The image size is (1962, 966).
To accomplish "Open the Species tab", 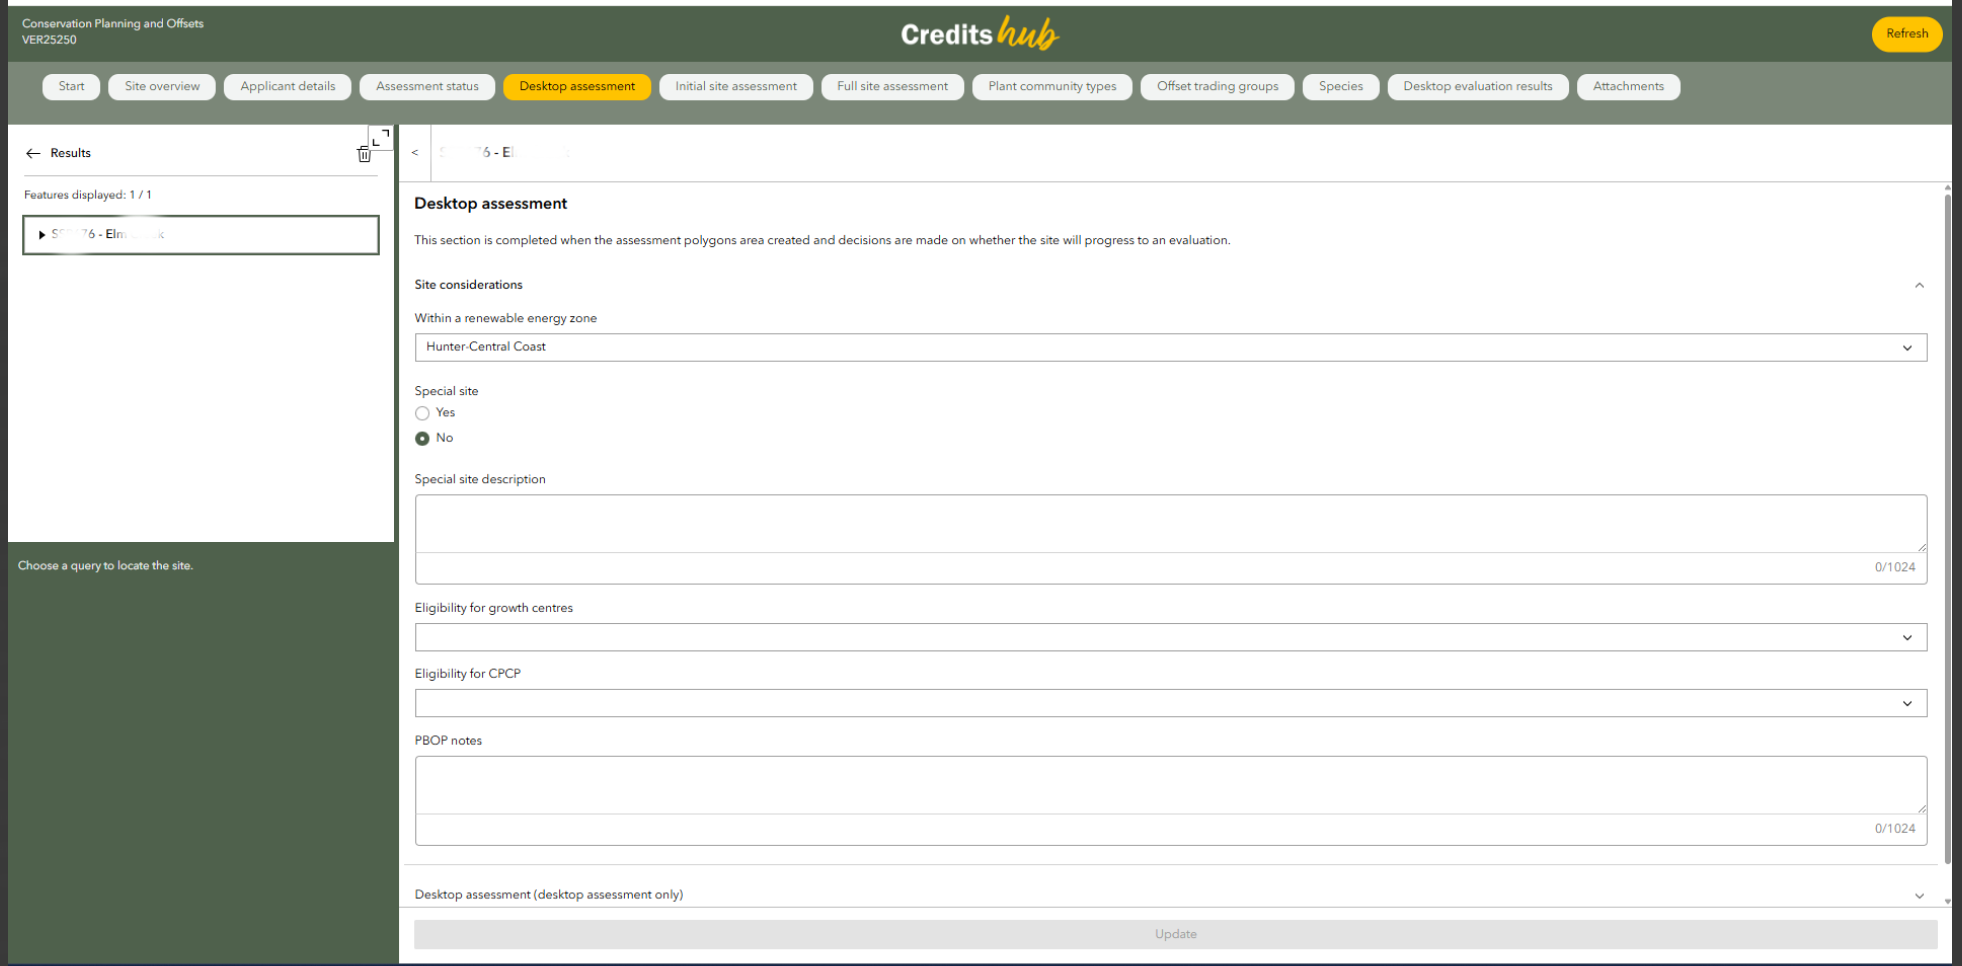I will tap(1340, 87).
